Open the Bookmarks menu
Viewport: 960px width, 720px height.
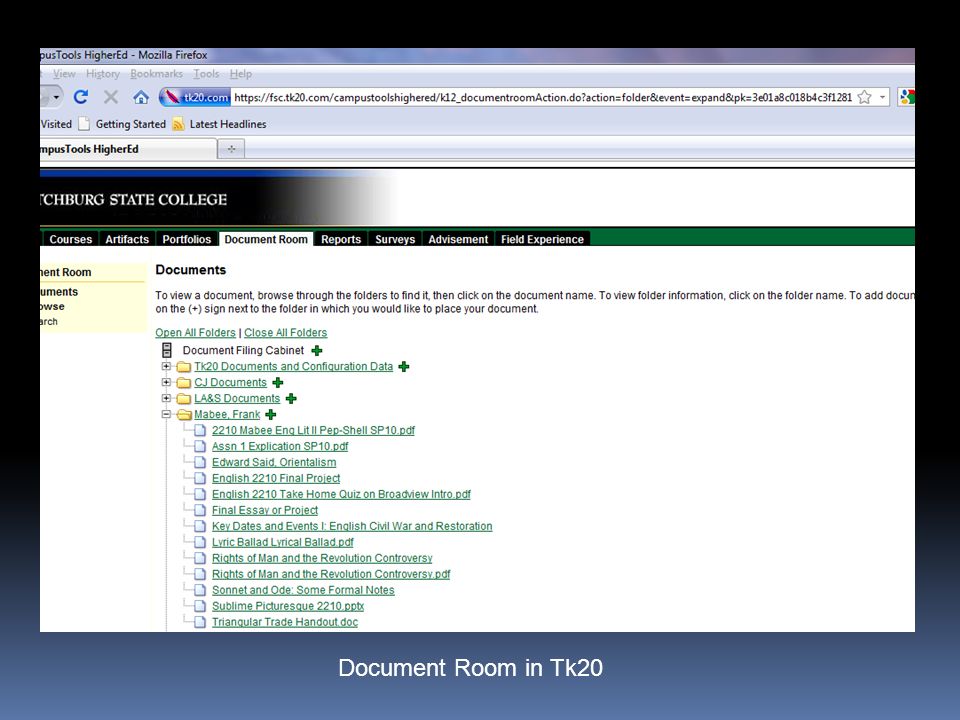click(x=156, y=74)
